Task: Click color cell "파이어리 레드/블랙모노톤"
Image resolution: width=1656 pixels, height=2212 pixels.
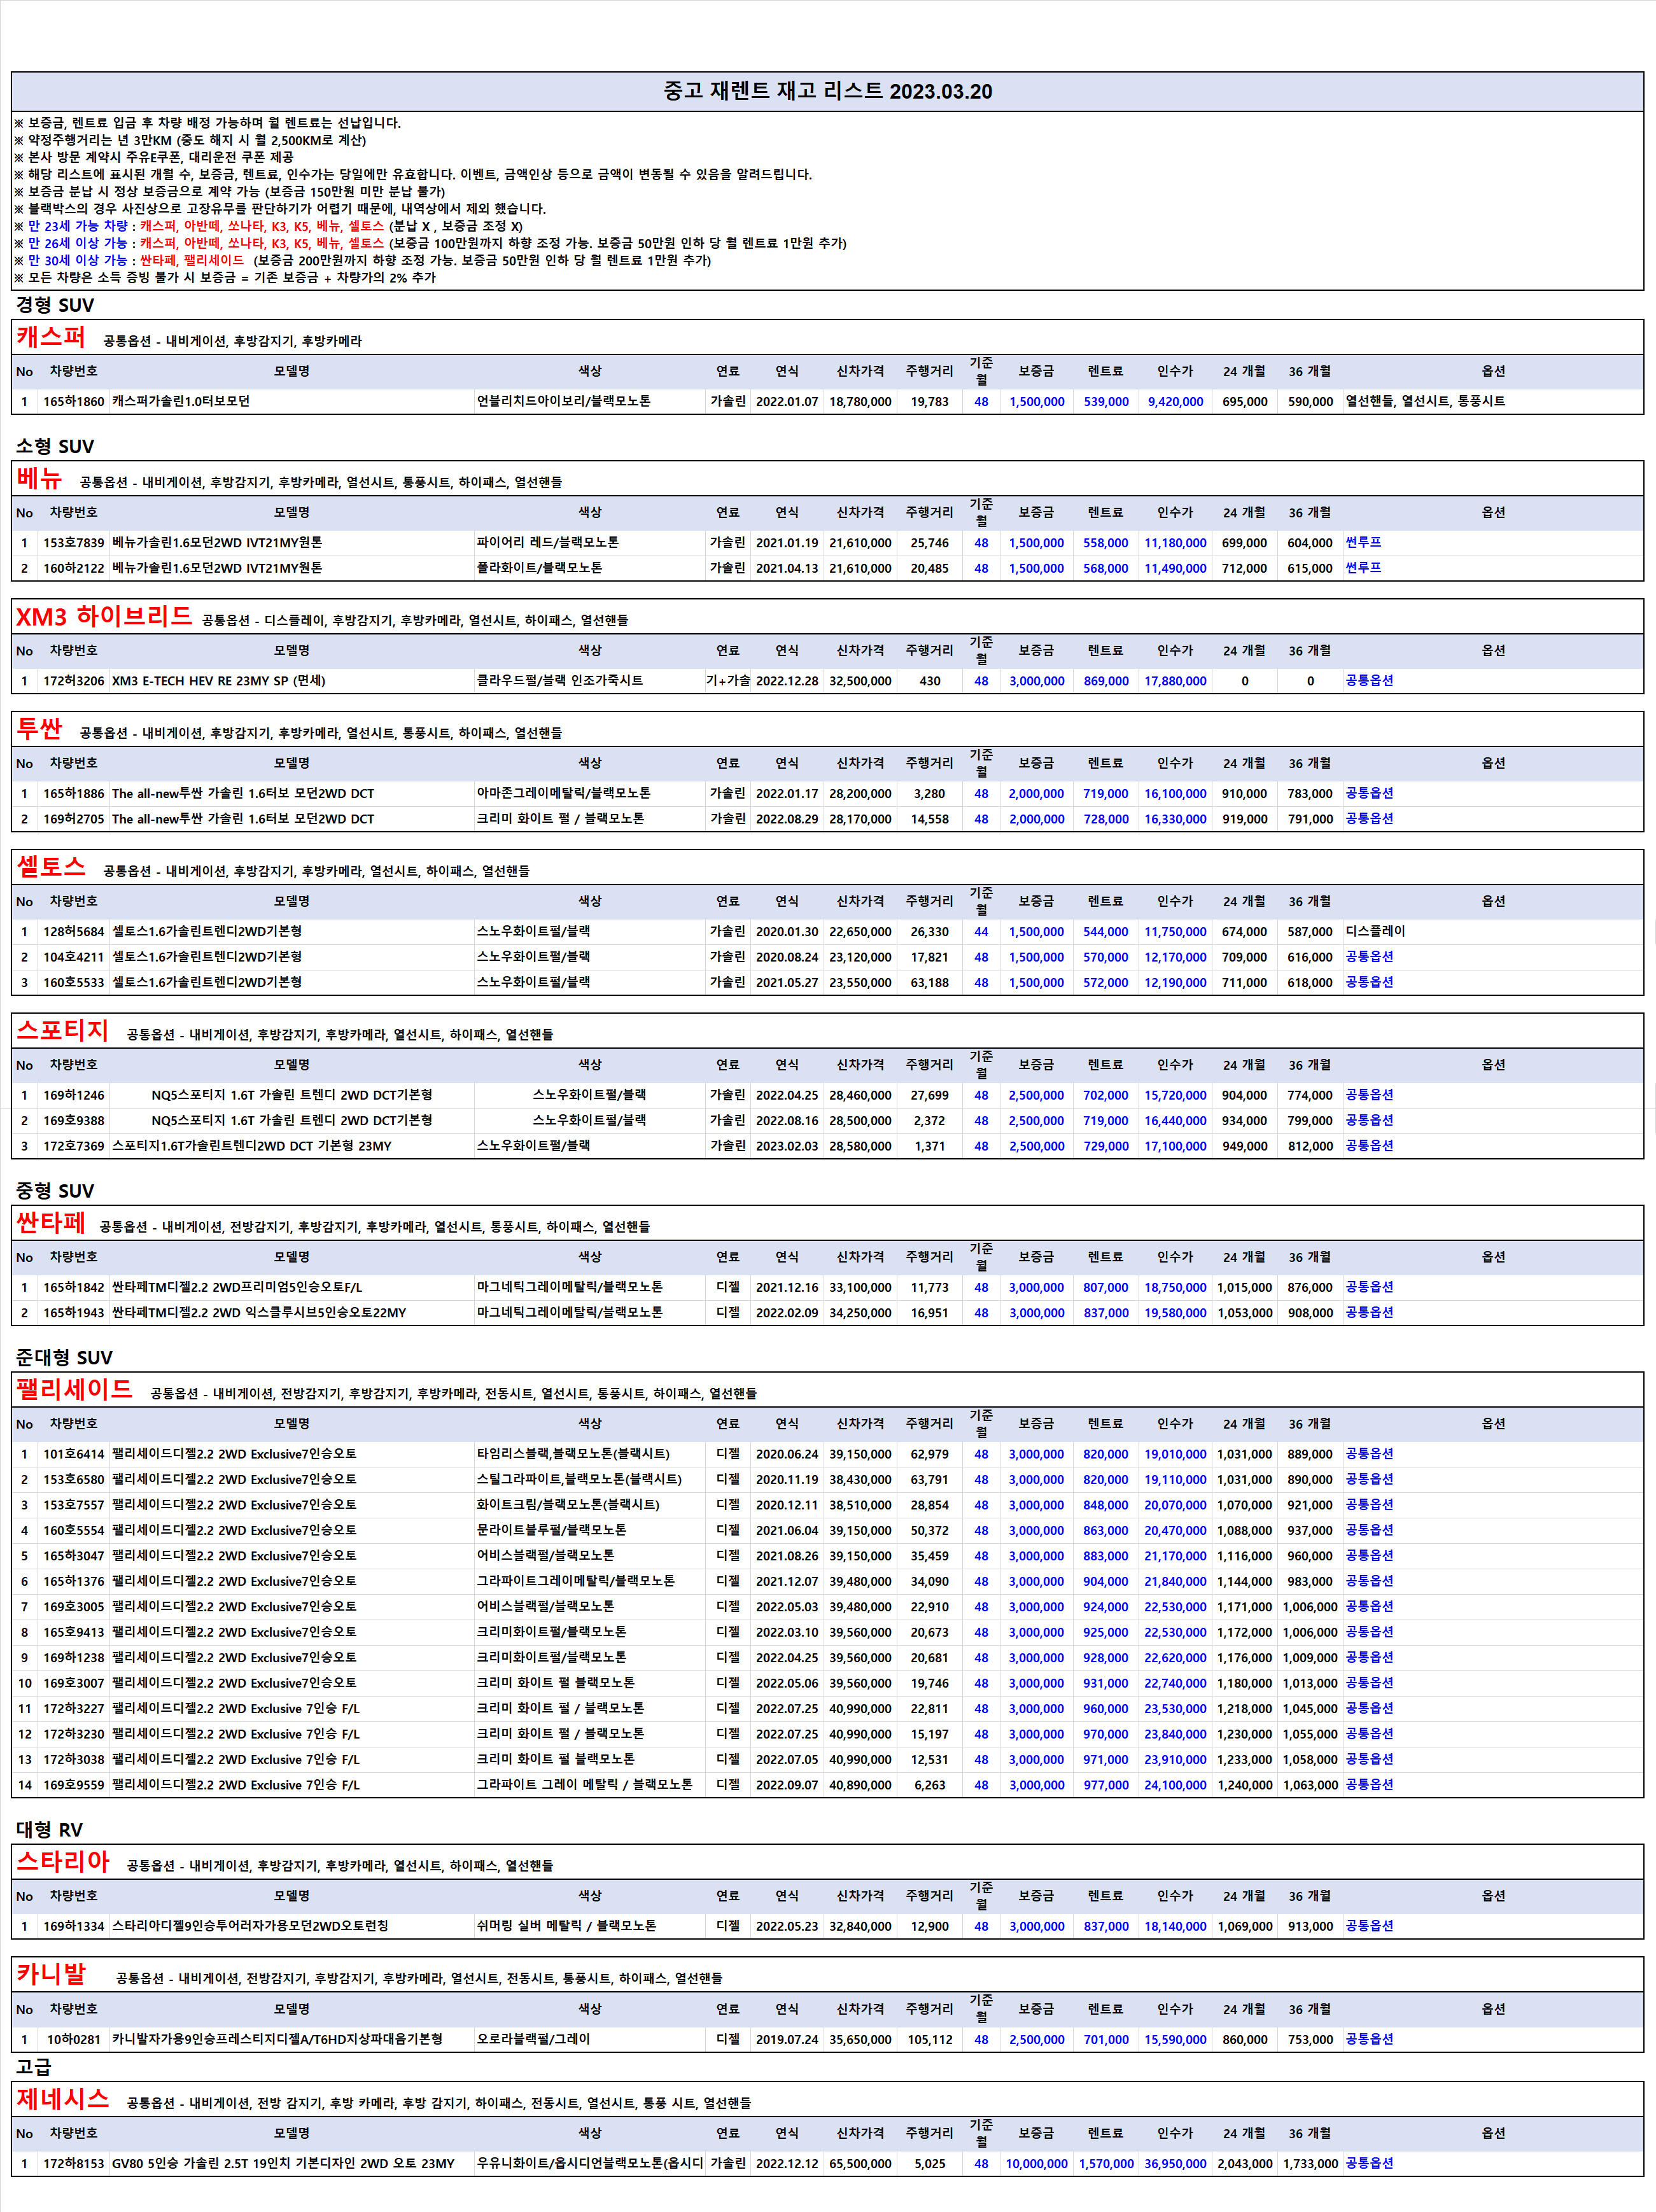Action: point(548,542)
